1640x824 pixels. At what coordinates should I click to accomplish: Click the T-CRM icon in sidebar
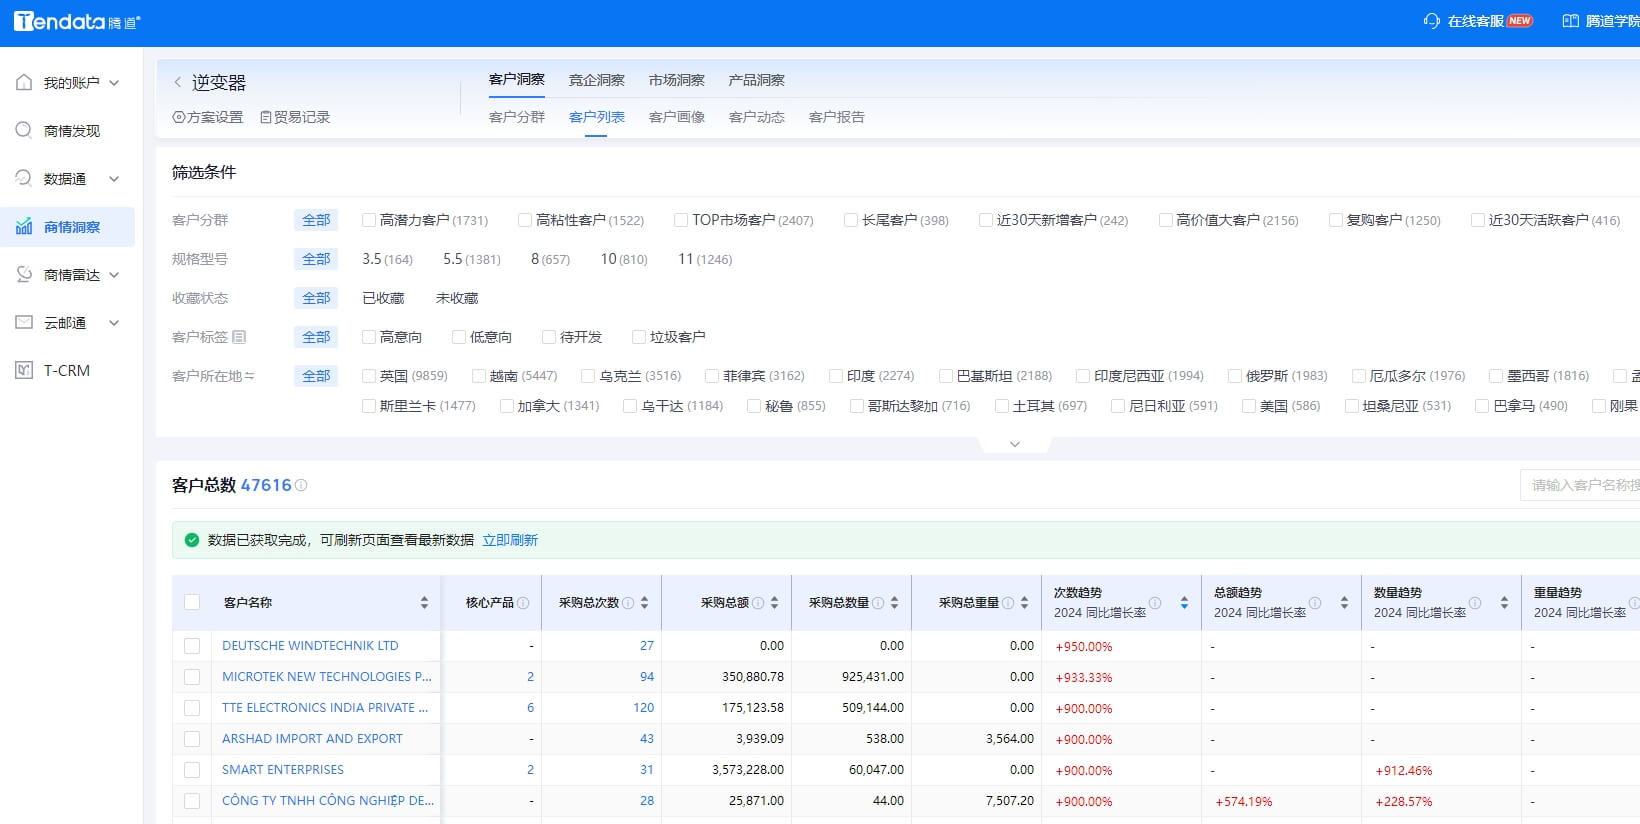24,370
